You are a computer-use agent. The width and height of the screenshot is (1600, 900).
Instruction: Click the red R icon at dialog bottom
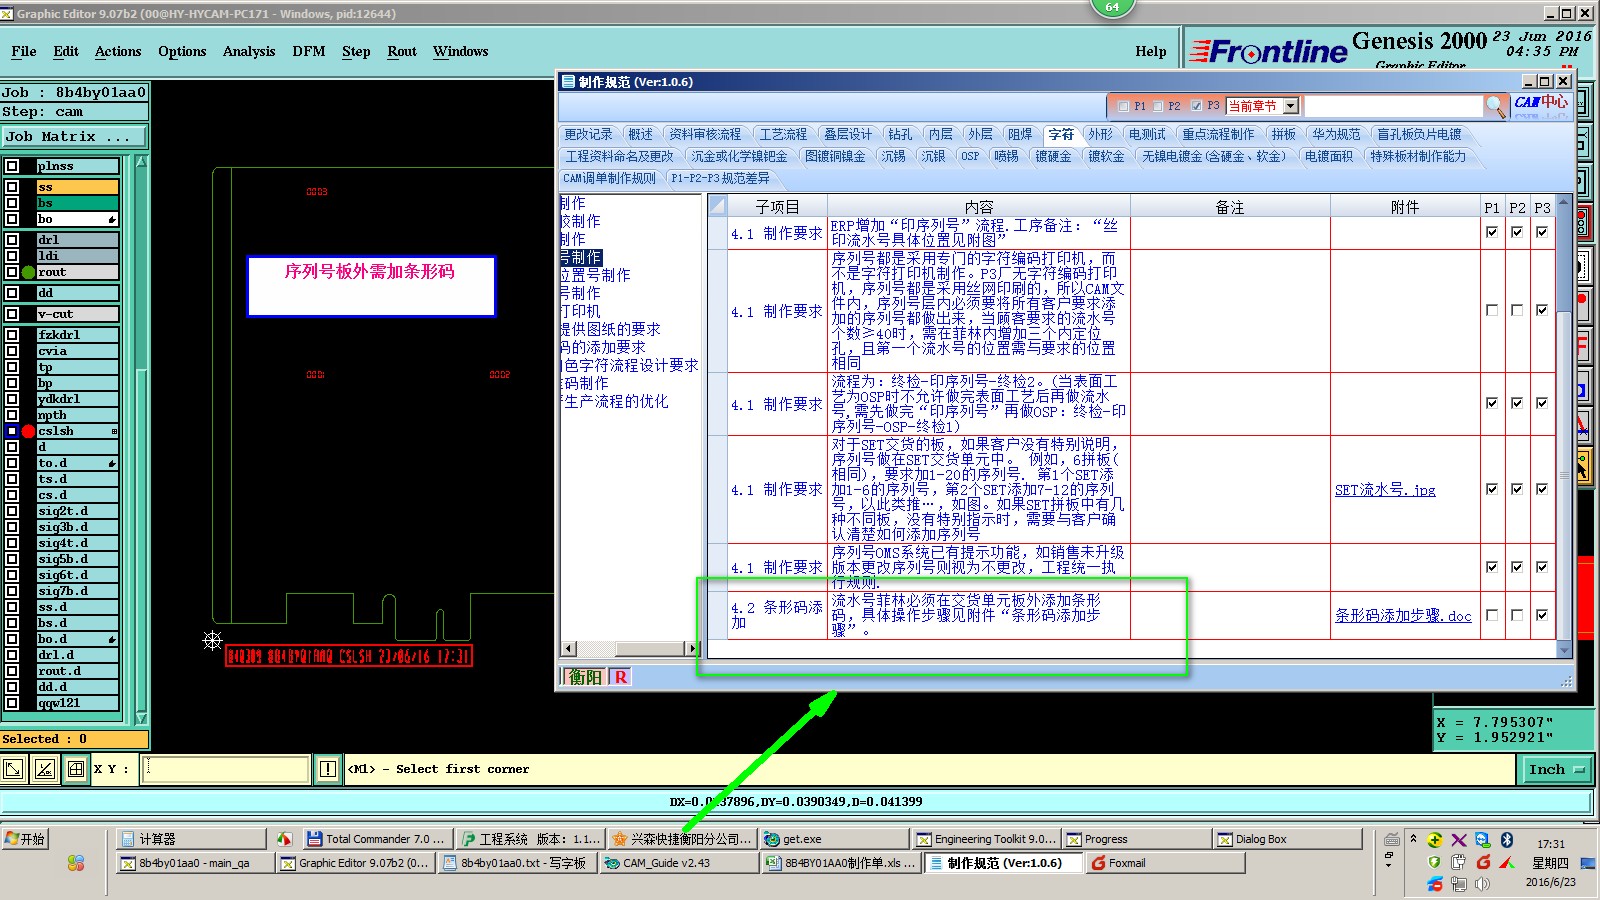point(621,677)
